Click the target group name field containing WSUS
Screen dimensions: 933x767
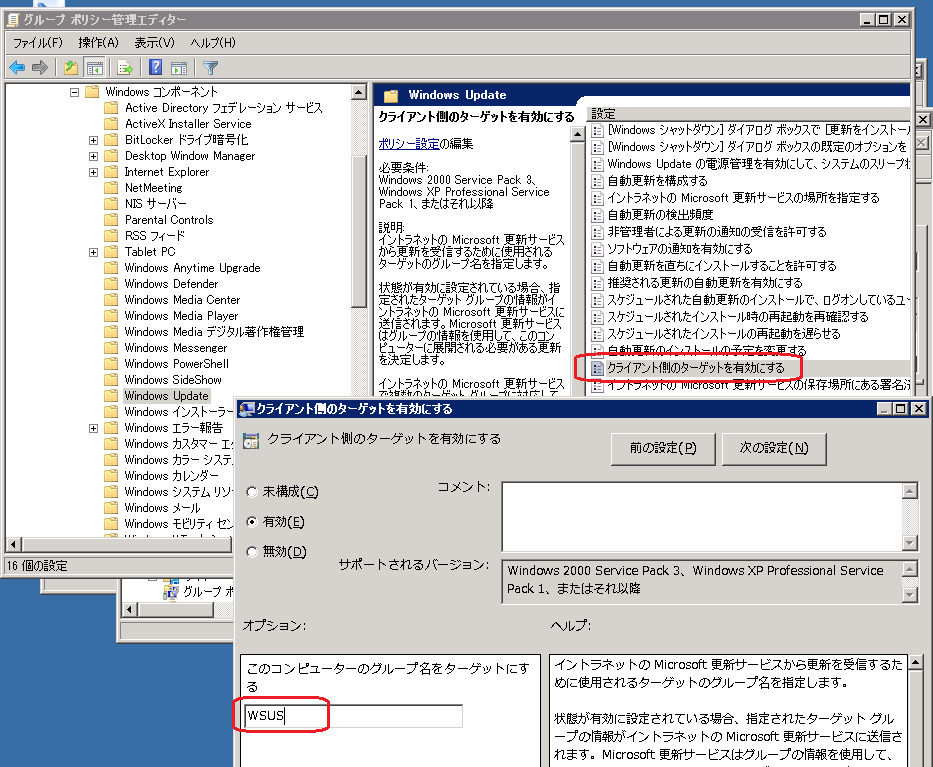353,716
